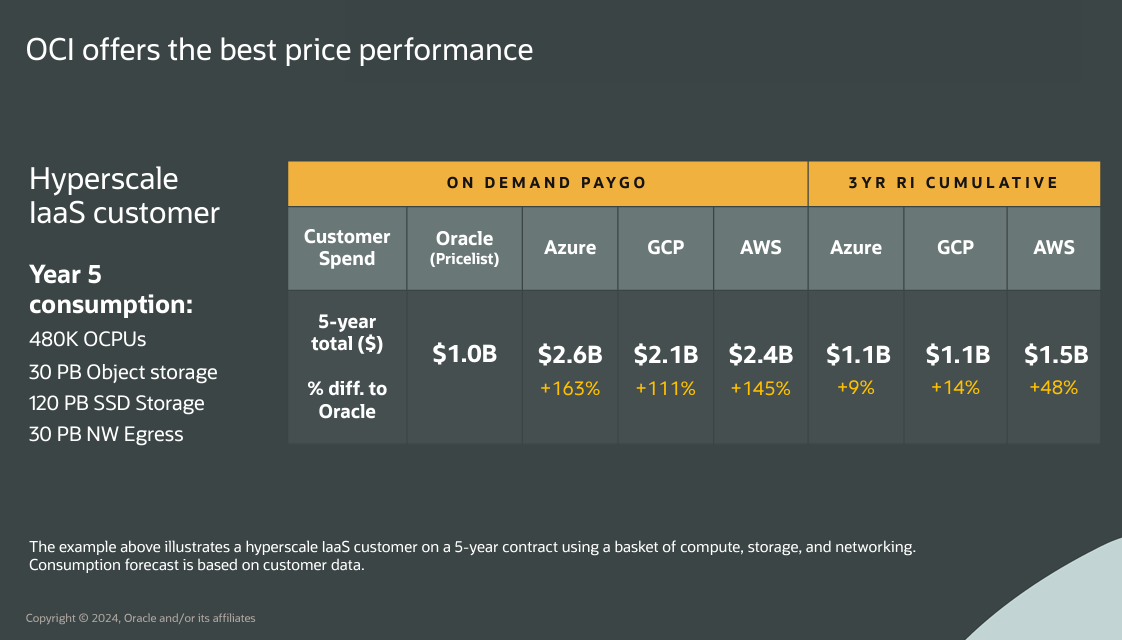1122x640 pixels.
Task: Click the +163% difference value
Action: [x=570, y=389]
